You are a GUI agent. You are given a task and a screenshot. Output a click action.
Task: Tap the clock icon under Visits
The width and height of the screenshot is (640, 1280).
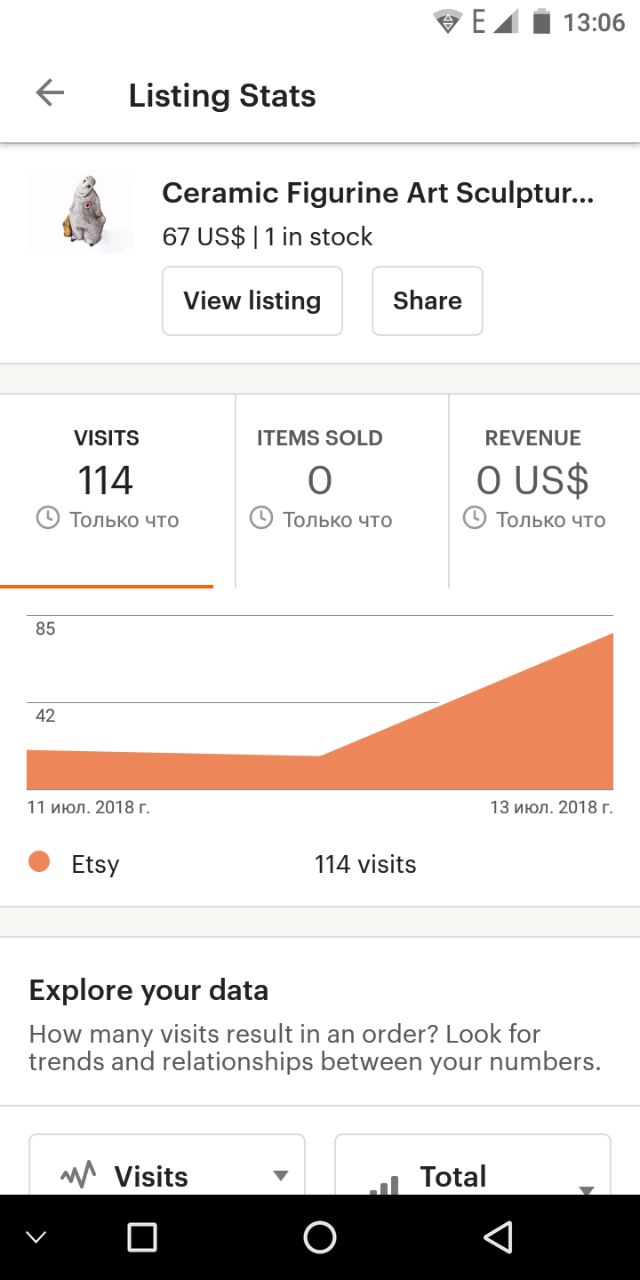pyautogui.click(x=47, y=518)
